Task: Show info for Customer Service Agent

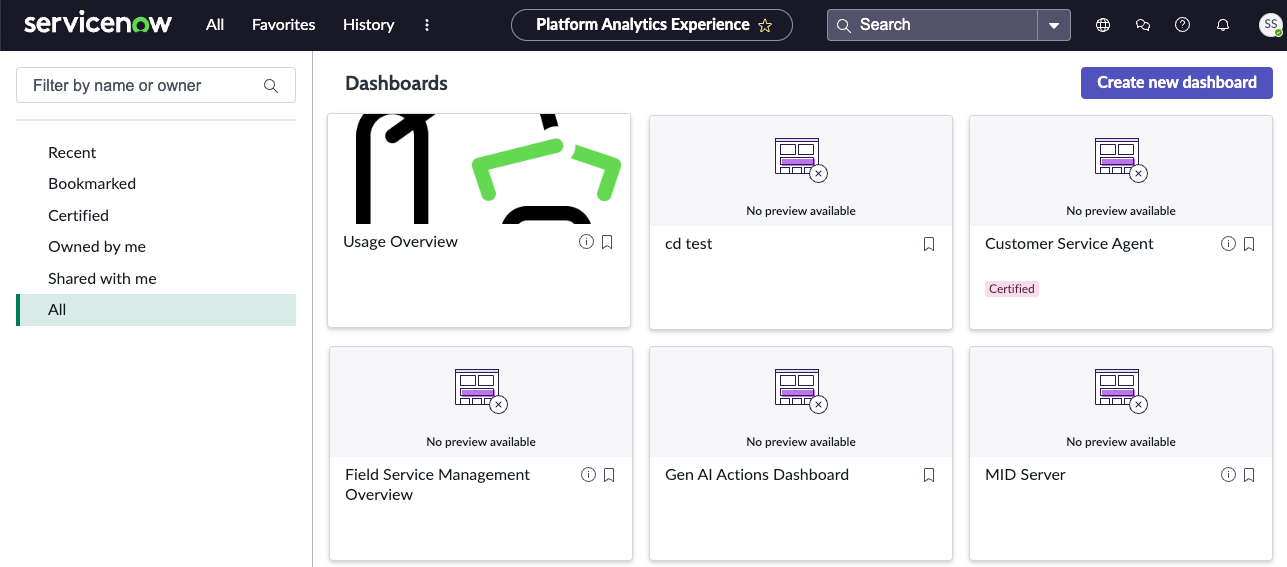Action: 1229,244
